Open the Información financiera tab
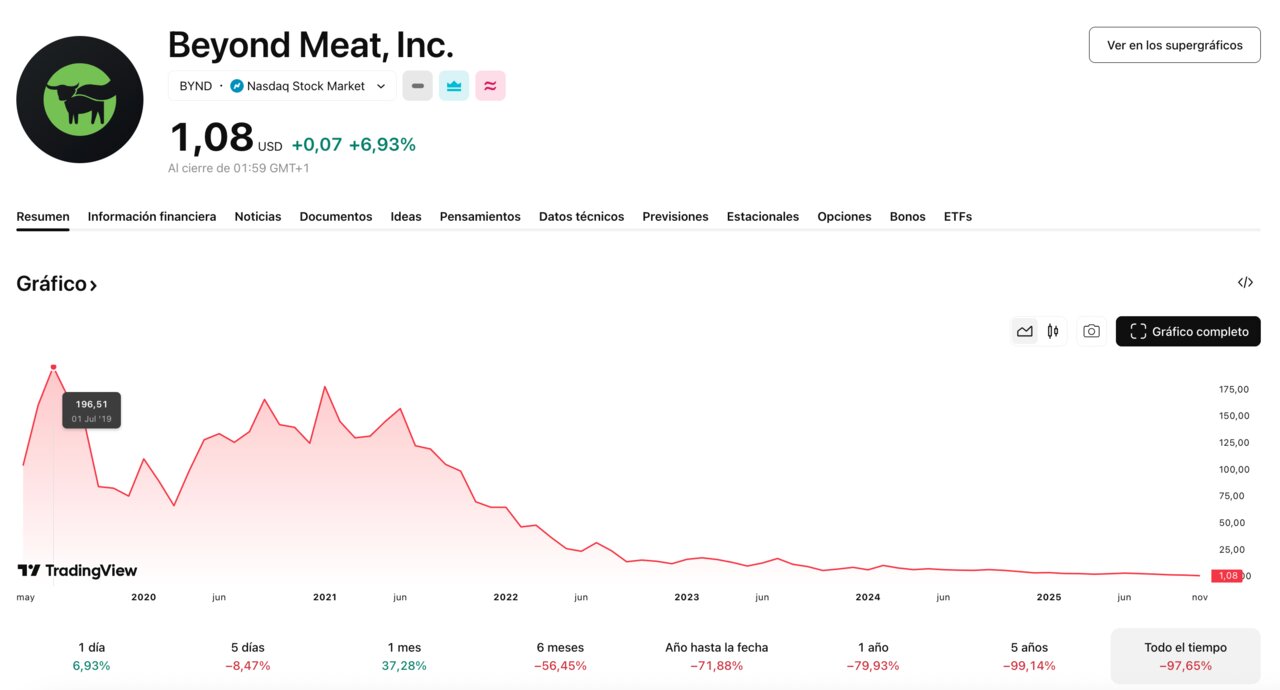Screen dimensions: 1280x690 pos(152,216)
